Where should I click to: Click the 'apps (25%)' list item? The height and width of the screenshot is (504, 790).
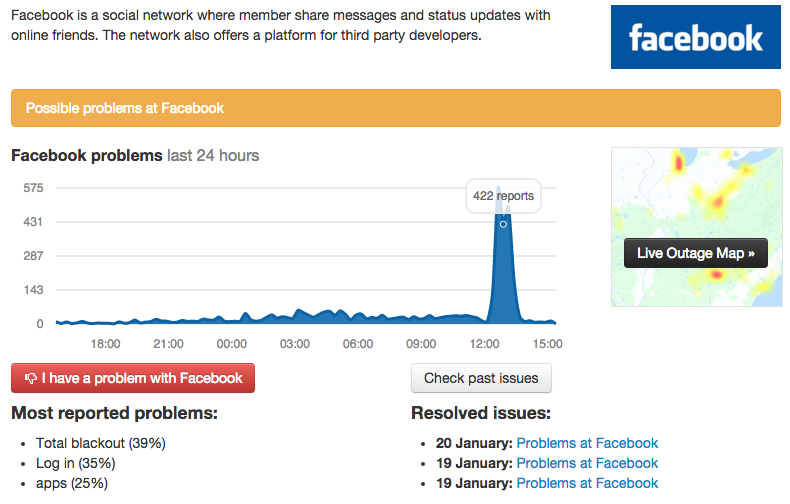[x=71, y=483]
